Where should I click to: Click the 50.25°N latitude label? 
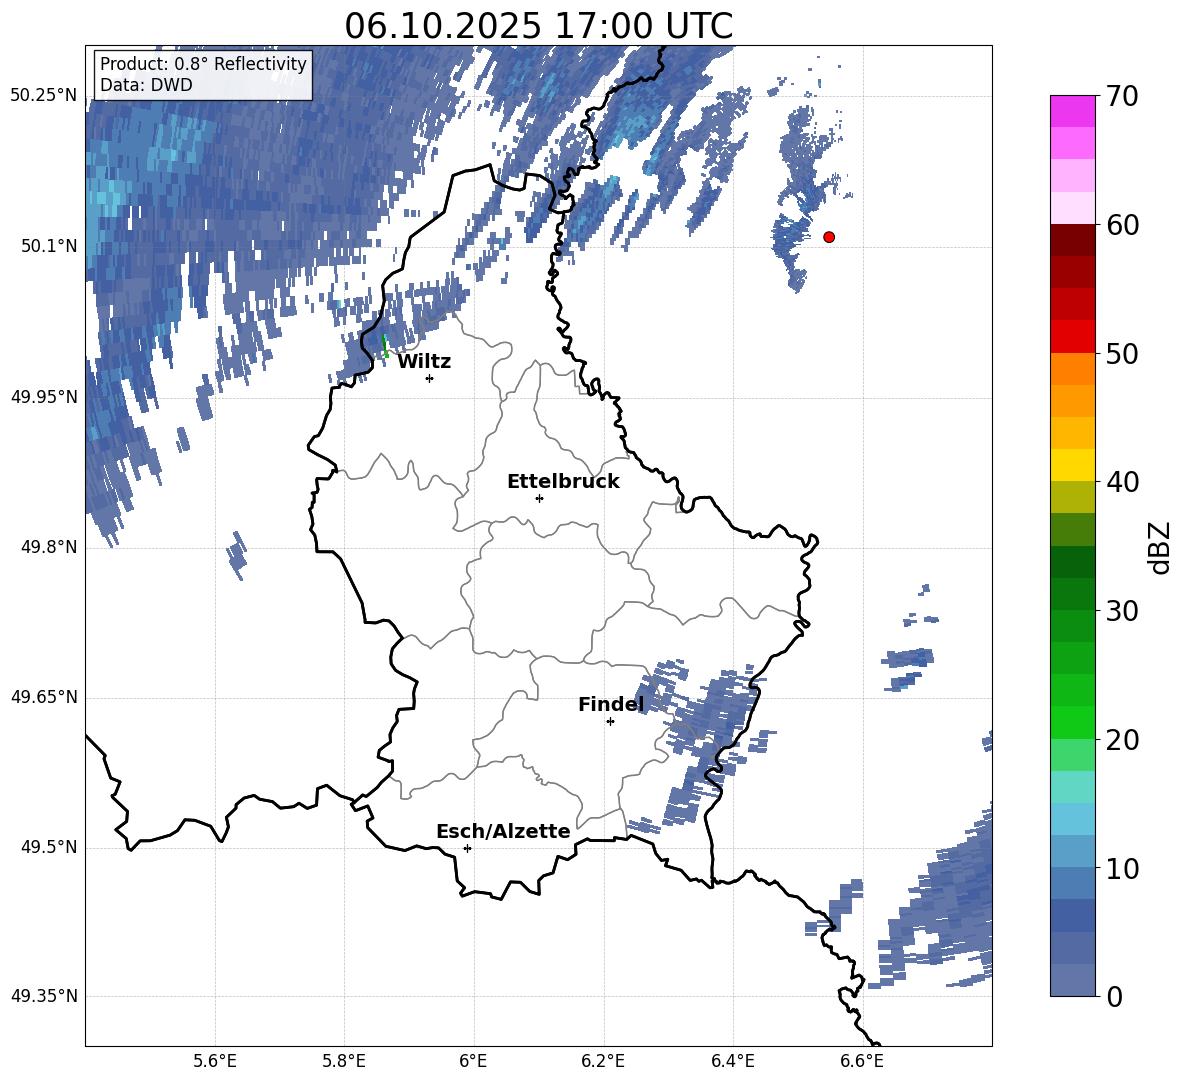pyautogui.click(x=44, y=96)
